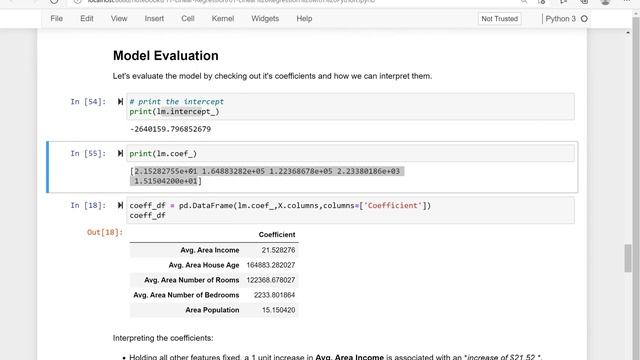
Task: Click the notebook vertical scrollbar thumb
Action: tap(628, 258)
